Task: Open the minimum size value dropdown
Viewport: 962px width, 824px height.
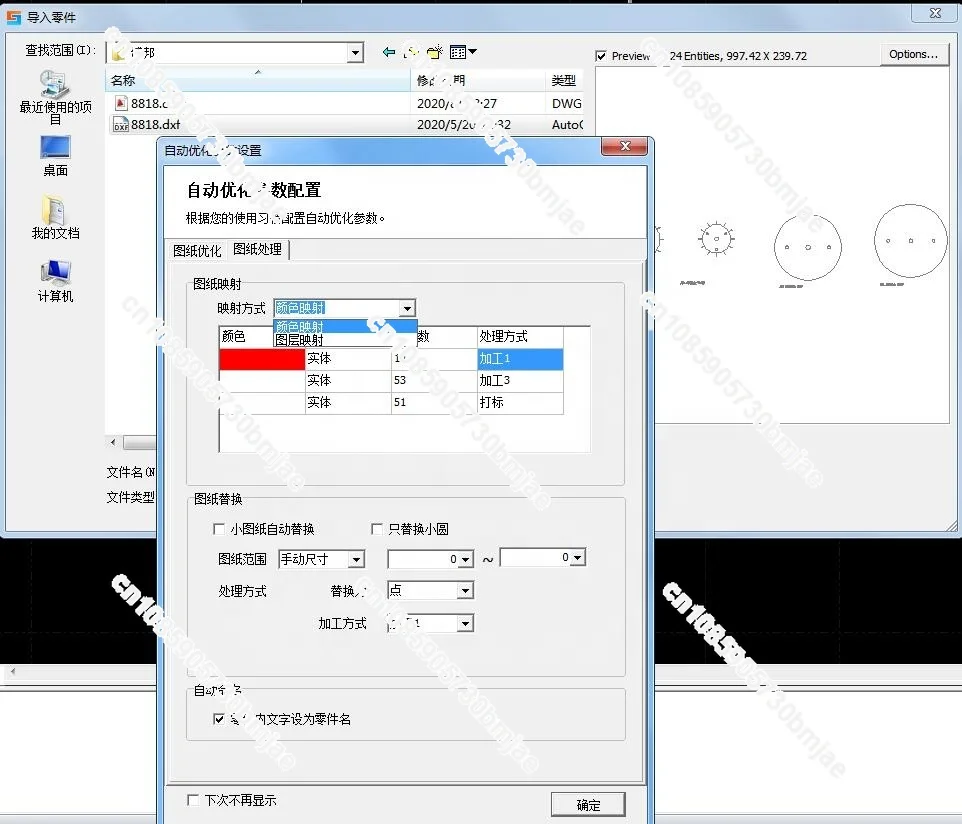Action: point(466,559)
